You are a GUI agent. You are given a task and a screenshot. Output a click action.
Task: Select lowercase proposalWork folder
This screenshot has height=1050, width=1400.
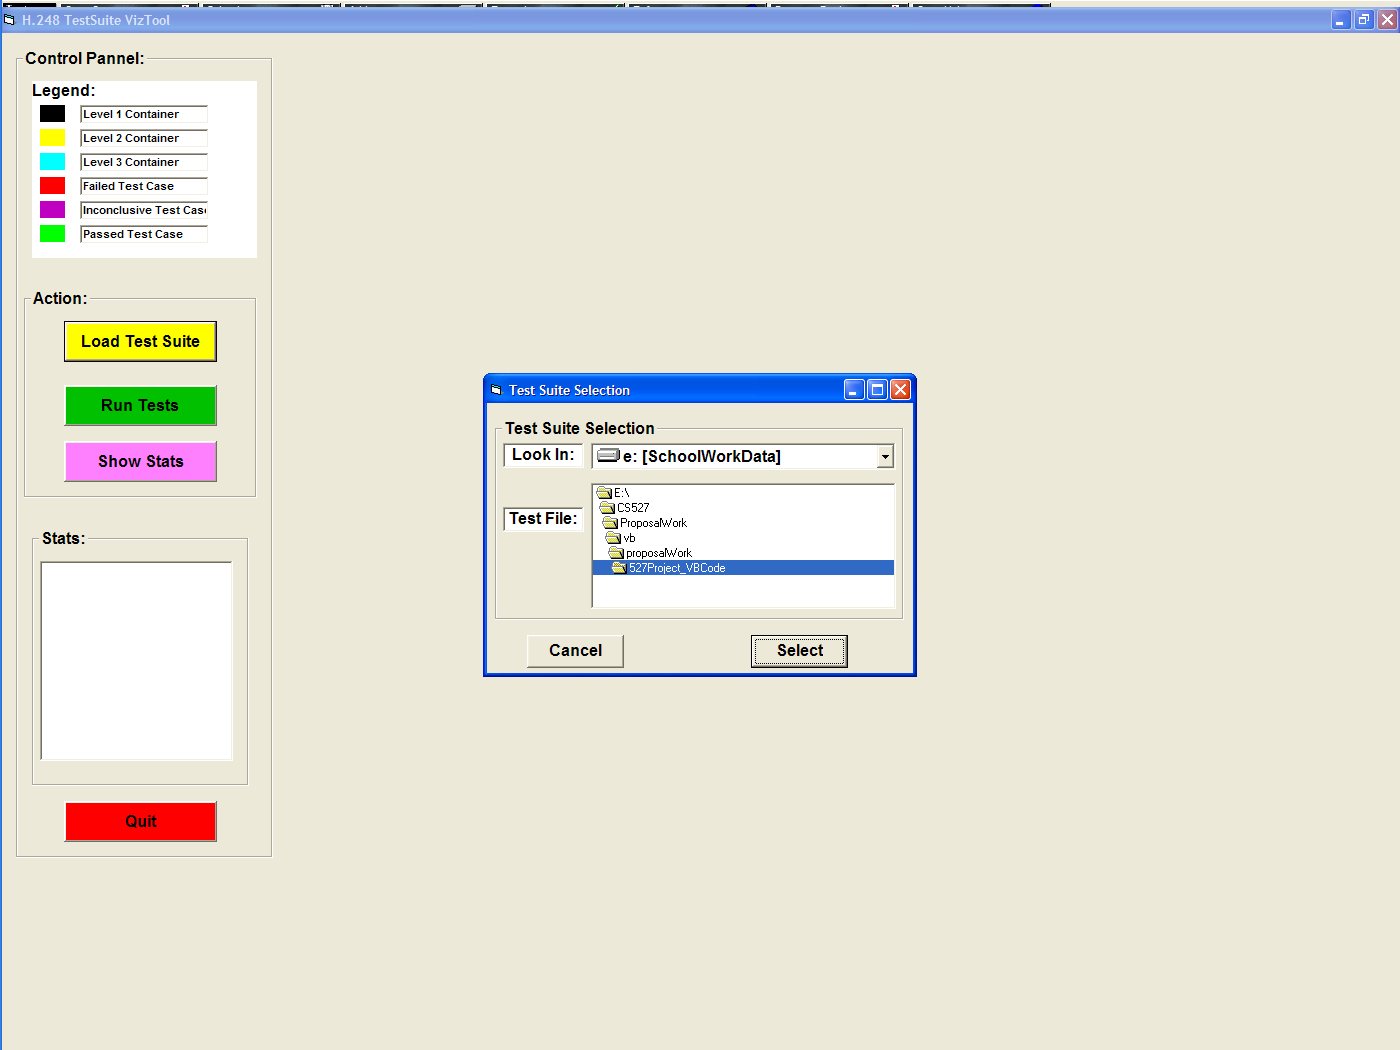[x=658, y=553]
